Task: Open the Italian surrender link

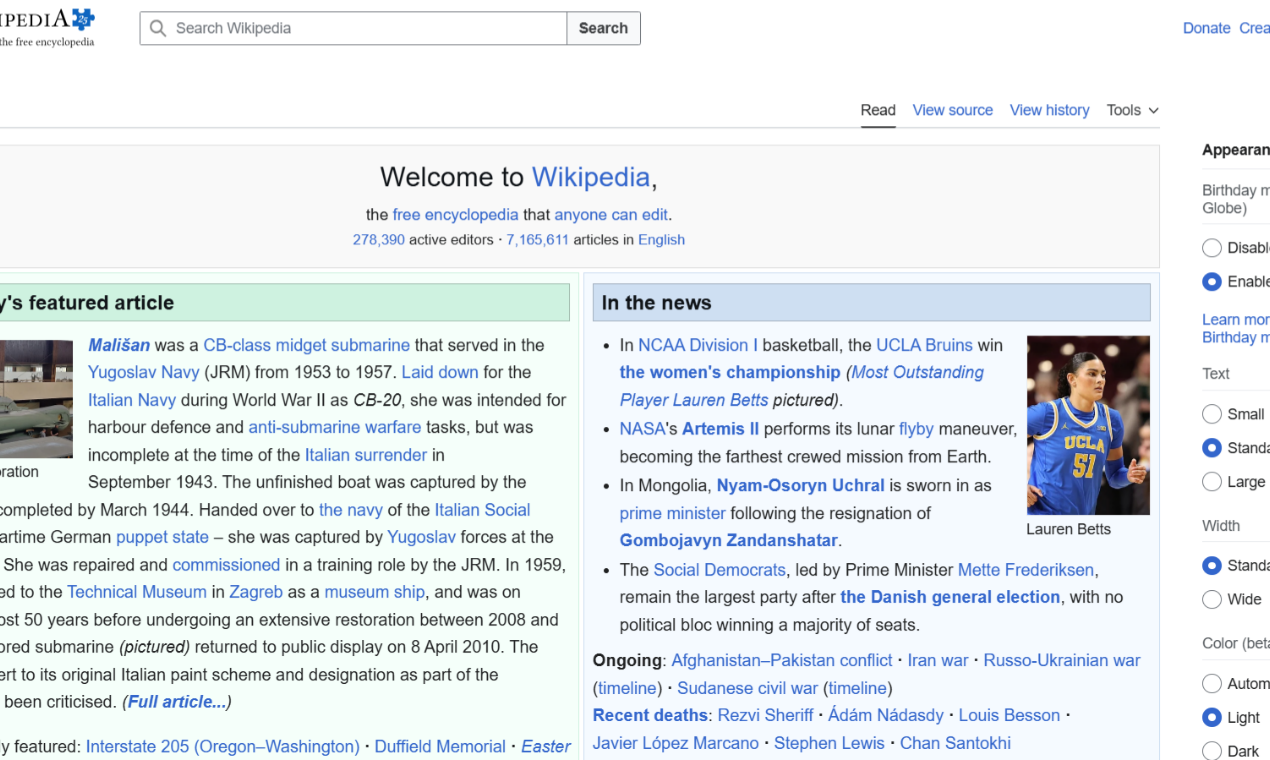Action: pyautogui.click(x=366, y=454)
